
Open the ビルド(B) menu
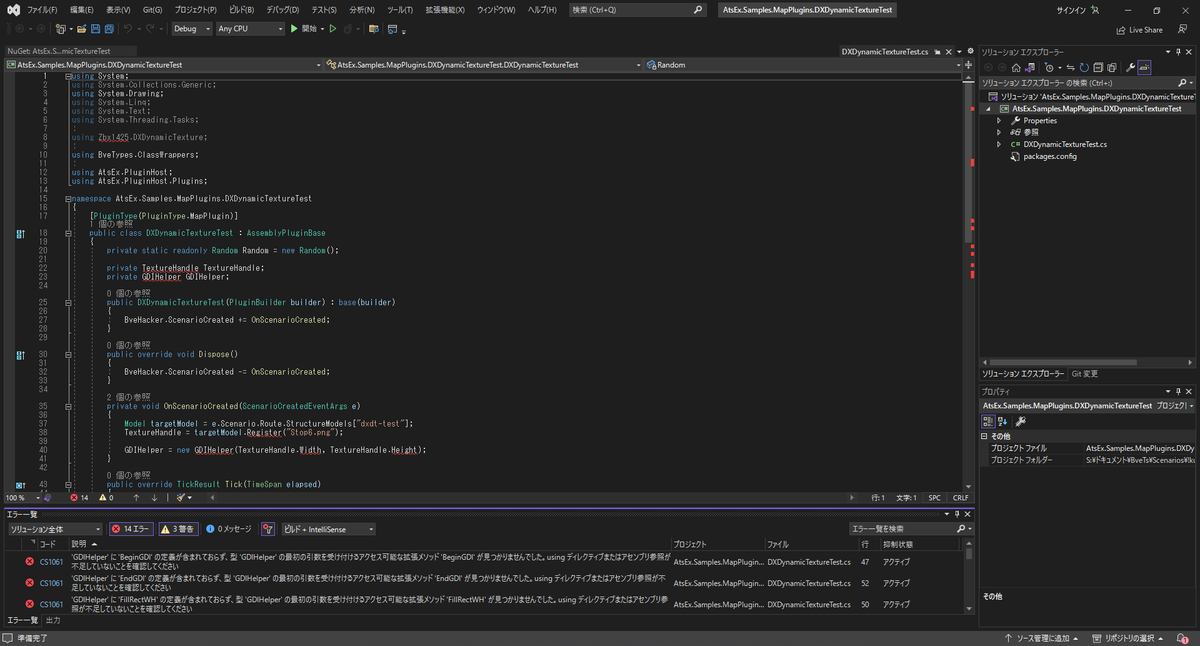[241, 9]
